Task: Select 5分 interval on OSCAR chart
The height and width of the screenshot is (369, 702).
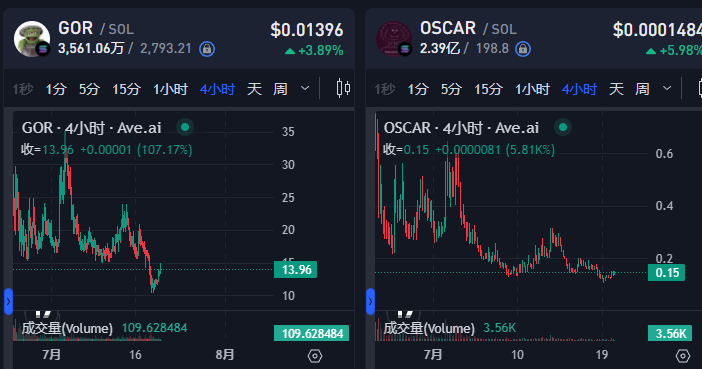Action: tap(451, 89)
